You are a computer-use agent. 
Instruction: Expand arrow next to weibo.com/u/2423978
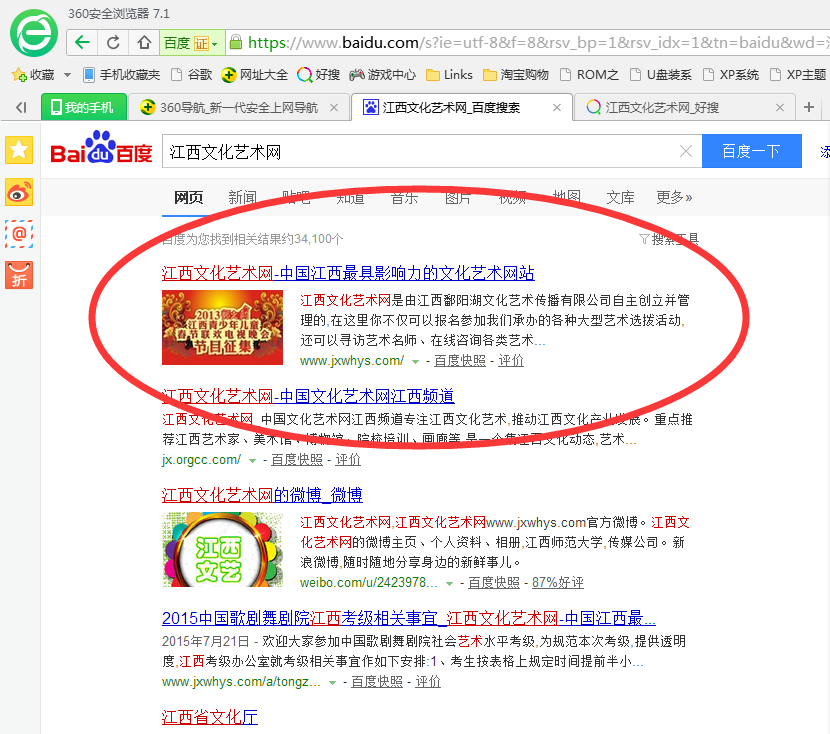pyautogui.click(x=449, y=584)
